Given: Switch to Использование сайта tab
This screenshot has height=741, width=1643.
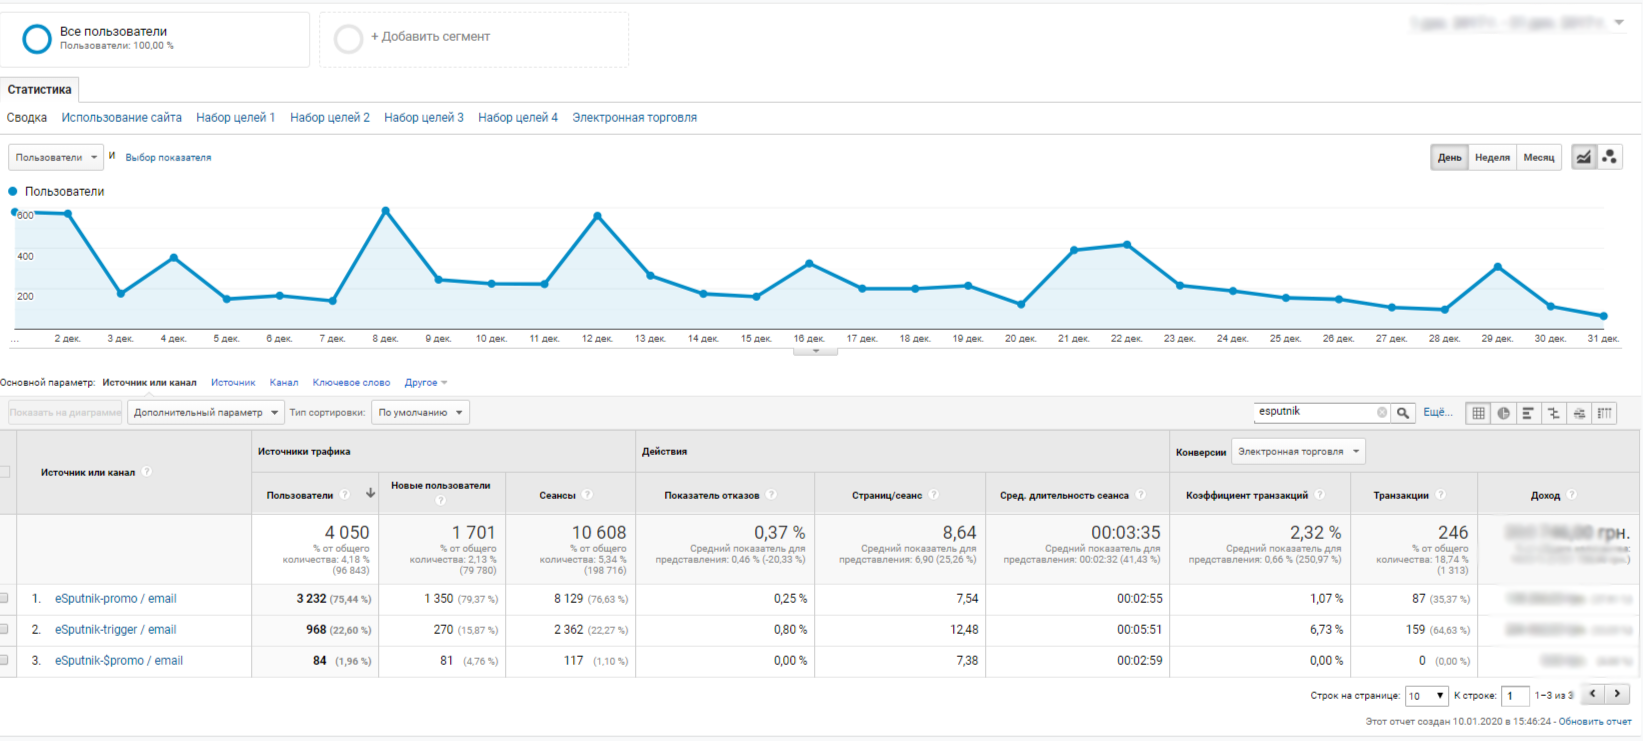Looking at the screenshot, I should [x=121, y=118].
